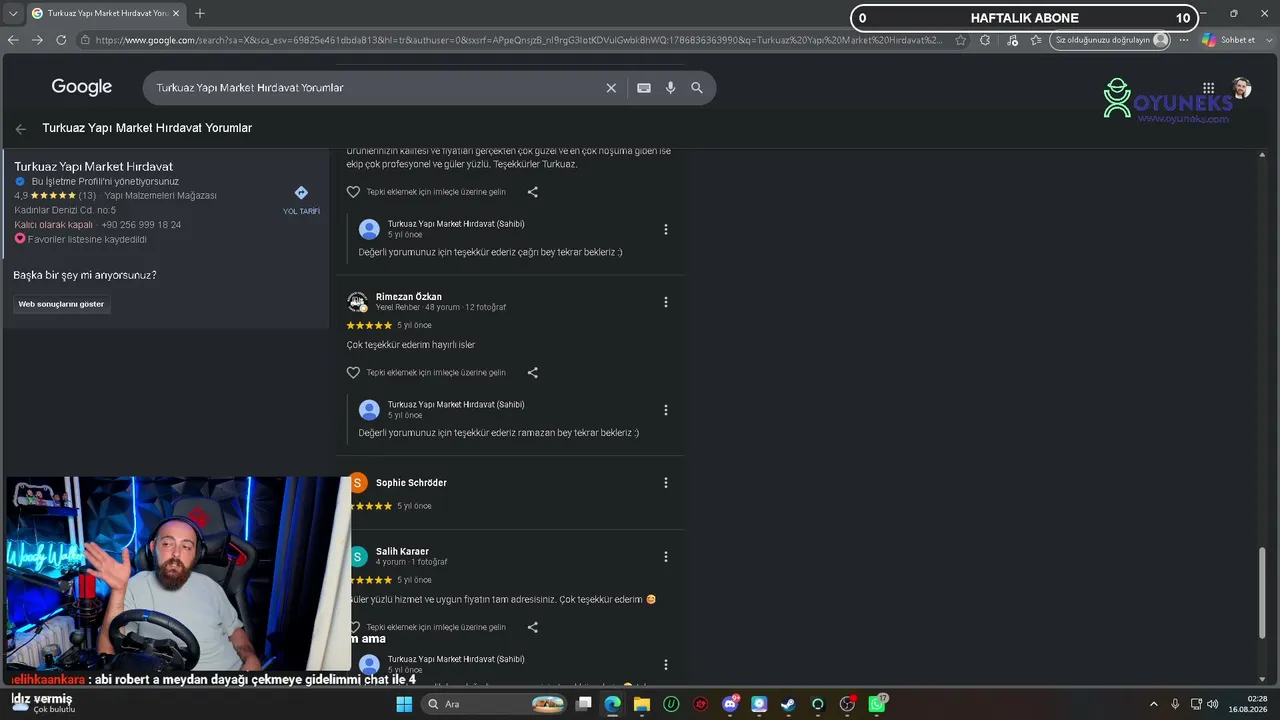Click Rimezan Özkan's profile picture
This screenshot has height=720, width=1280.
(x=357, y=302)
